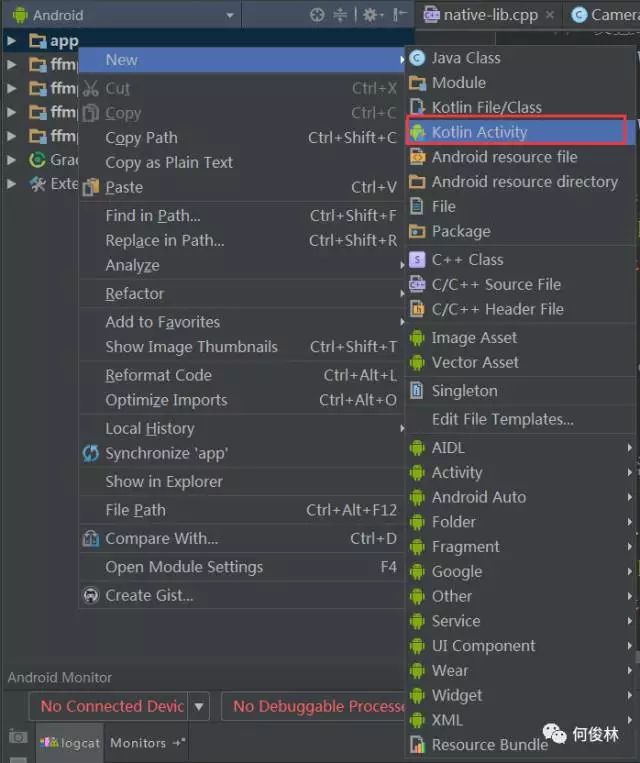Screen dimensions: 640x763
Task: Click the Package folder icon
Action: click(417, 231)
